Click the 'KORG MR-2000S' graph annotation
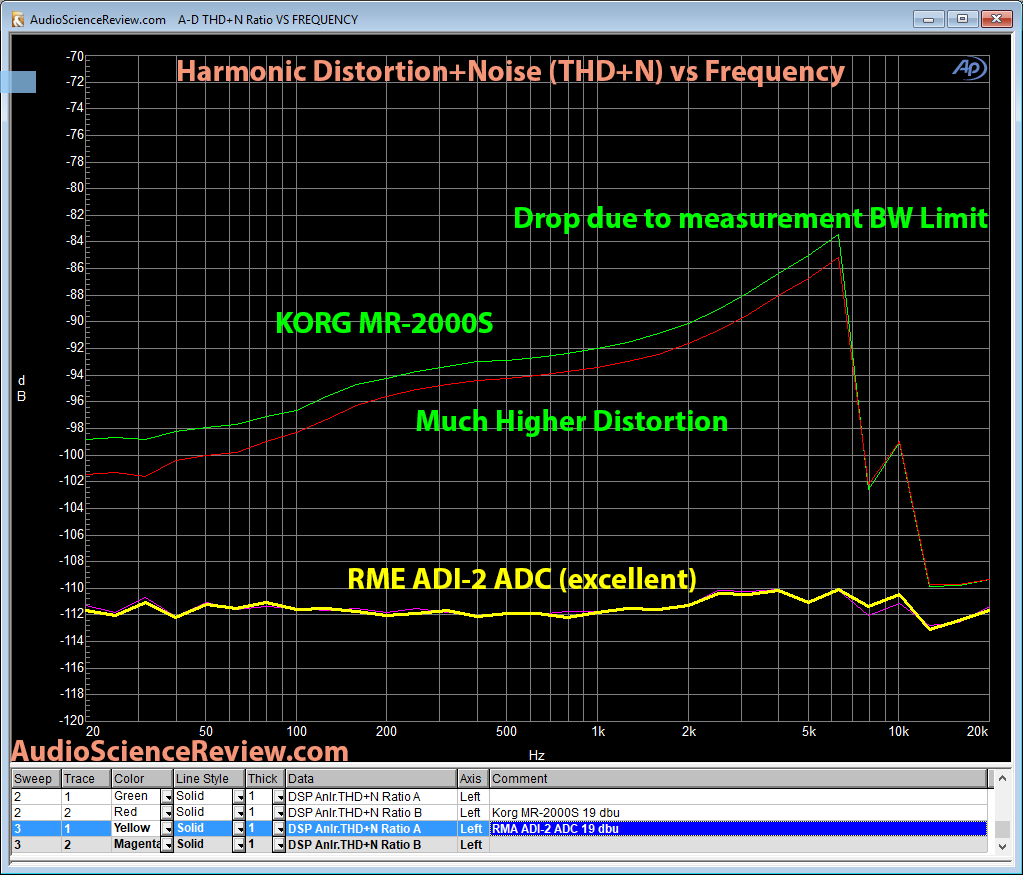This screenshot has width=1023, height=875. pyautogui.click(x=384, y=323)
